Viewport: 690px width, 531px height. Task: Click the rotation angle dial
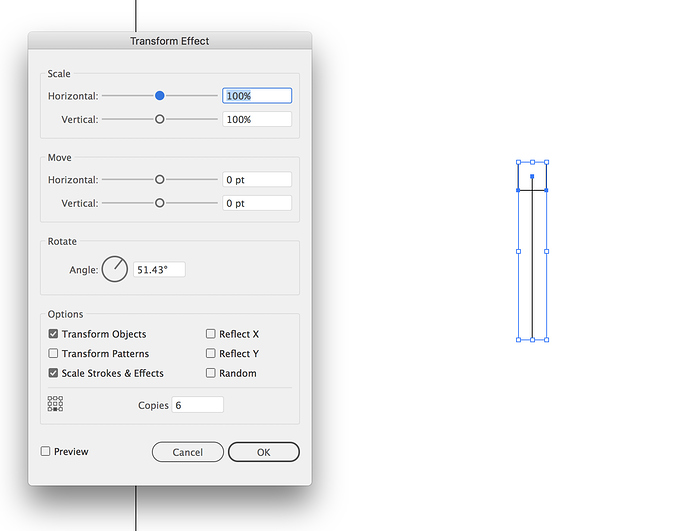coord(114,269)
